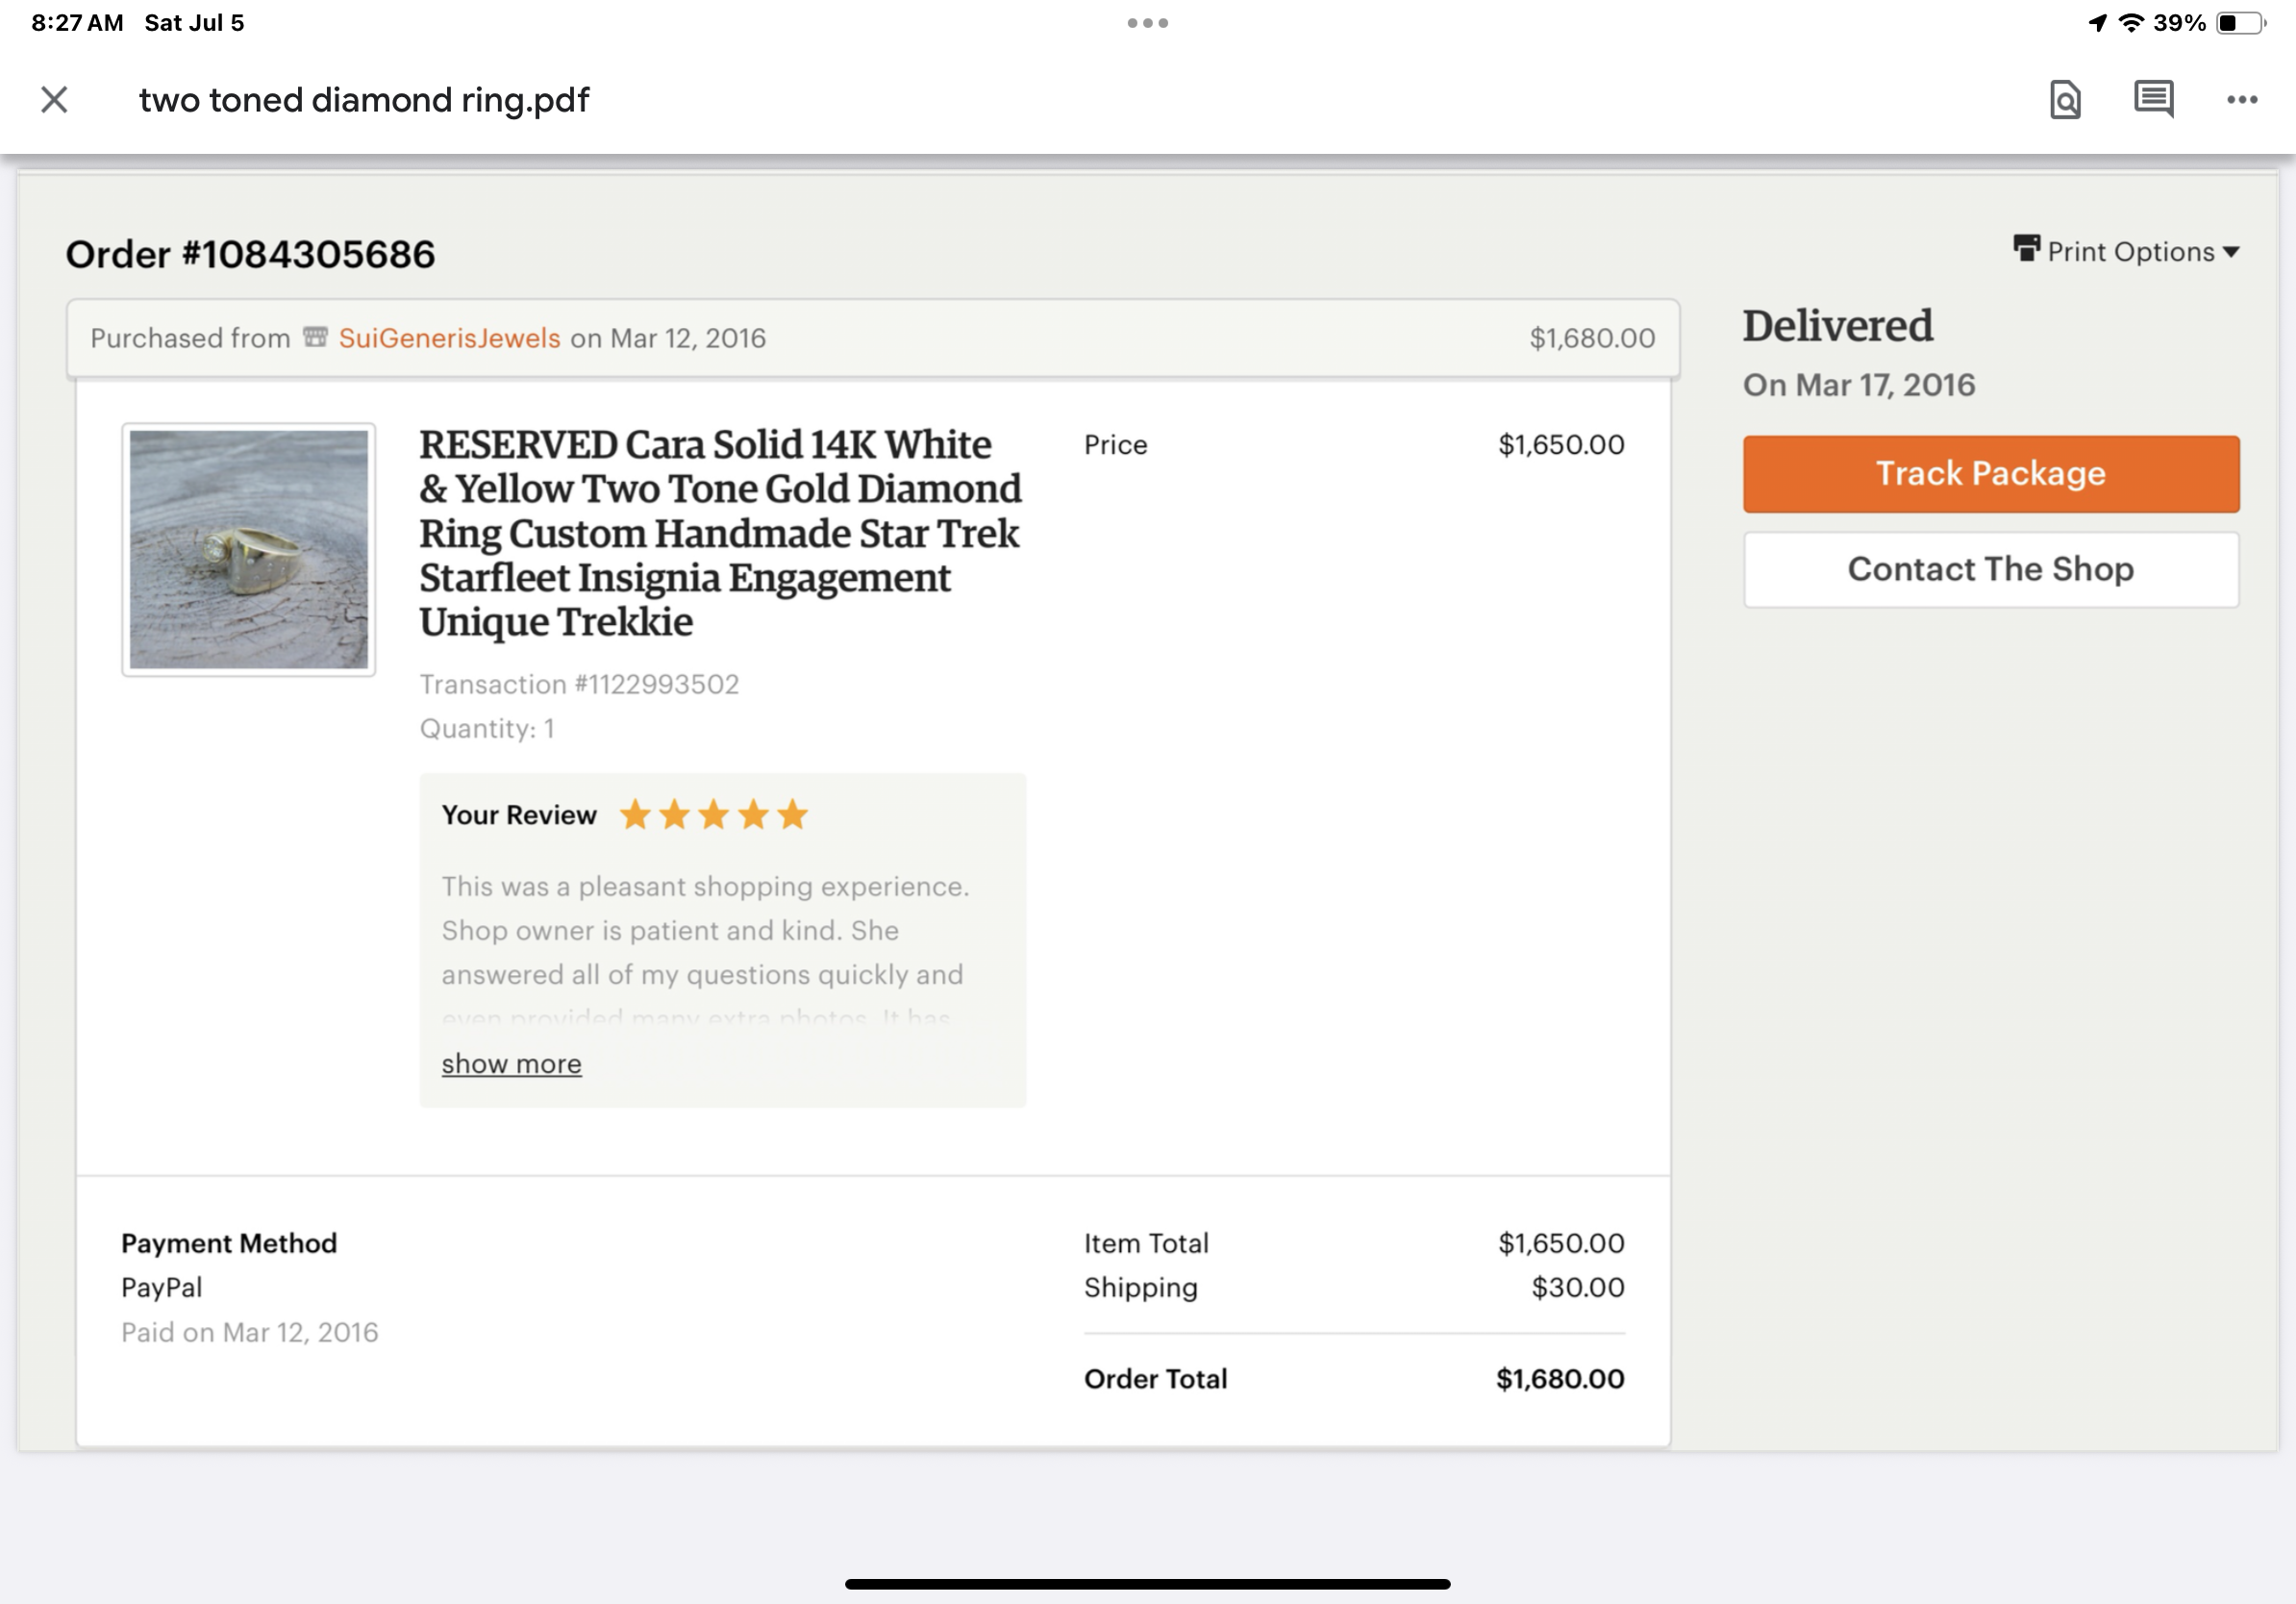Tap the home indicator bar at the bottom
2296x1604 pixels.
tap(1147, 1584)
